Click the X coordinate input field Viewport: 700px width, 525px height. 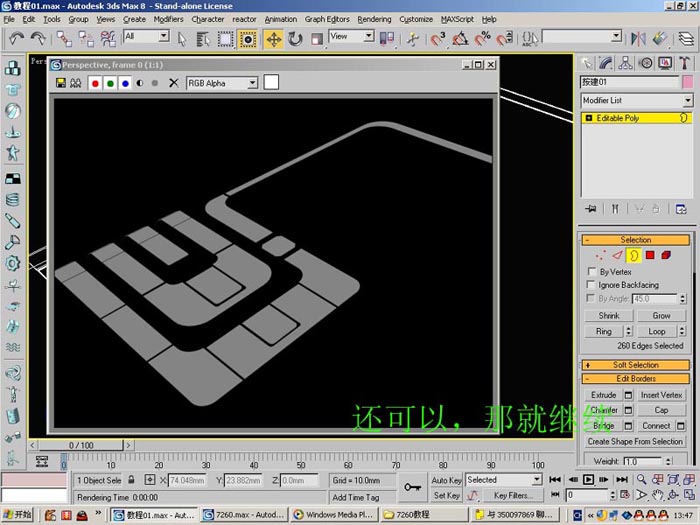[x=187, y=480]
